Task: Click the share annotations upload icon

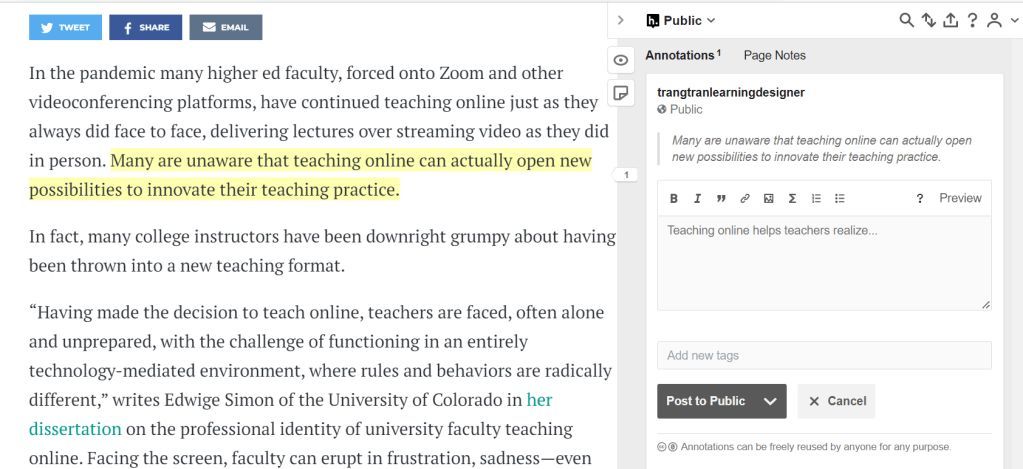Action: click(x=950, y=20)
